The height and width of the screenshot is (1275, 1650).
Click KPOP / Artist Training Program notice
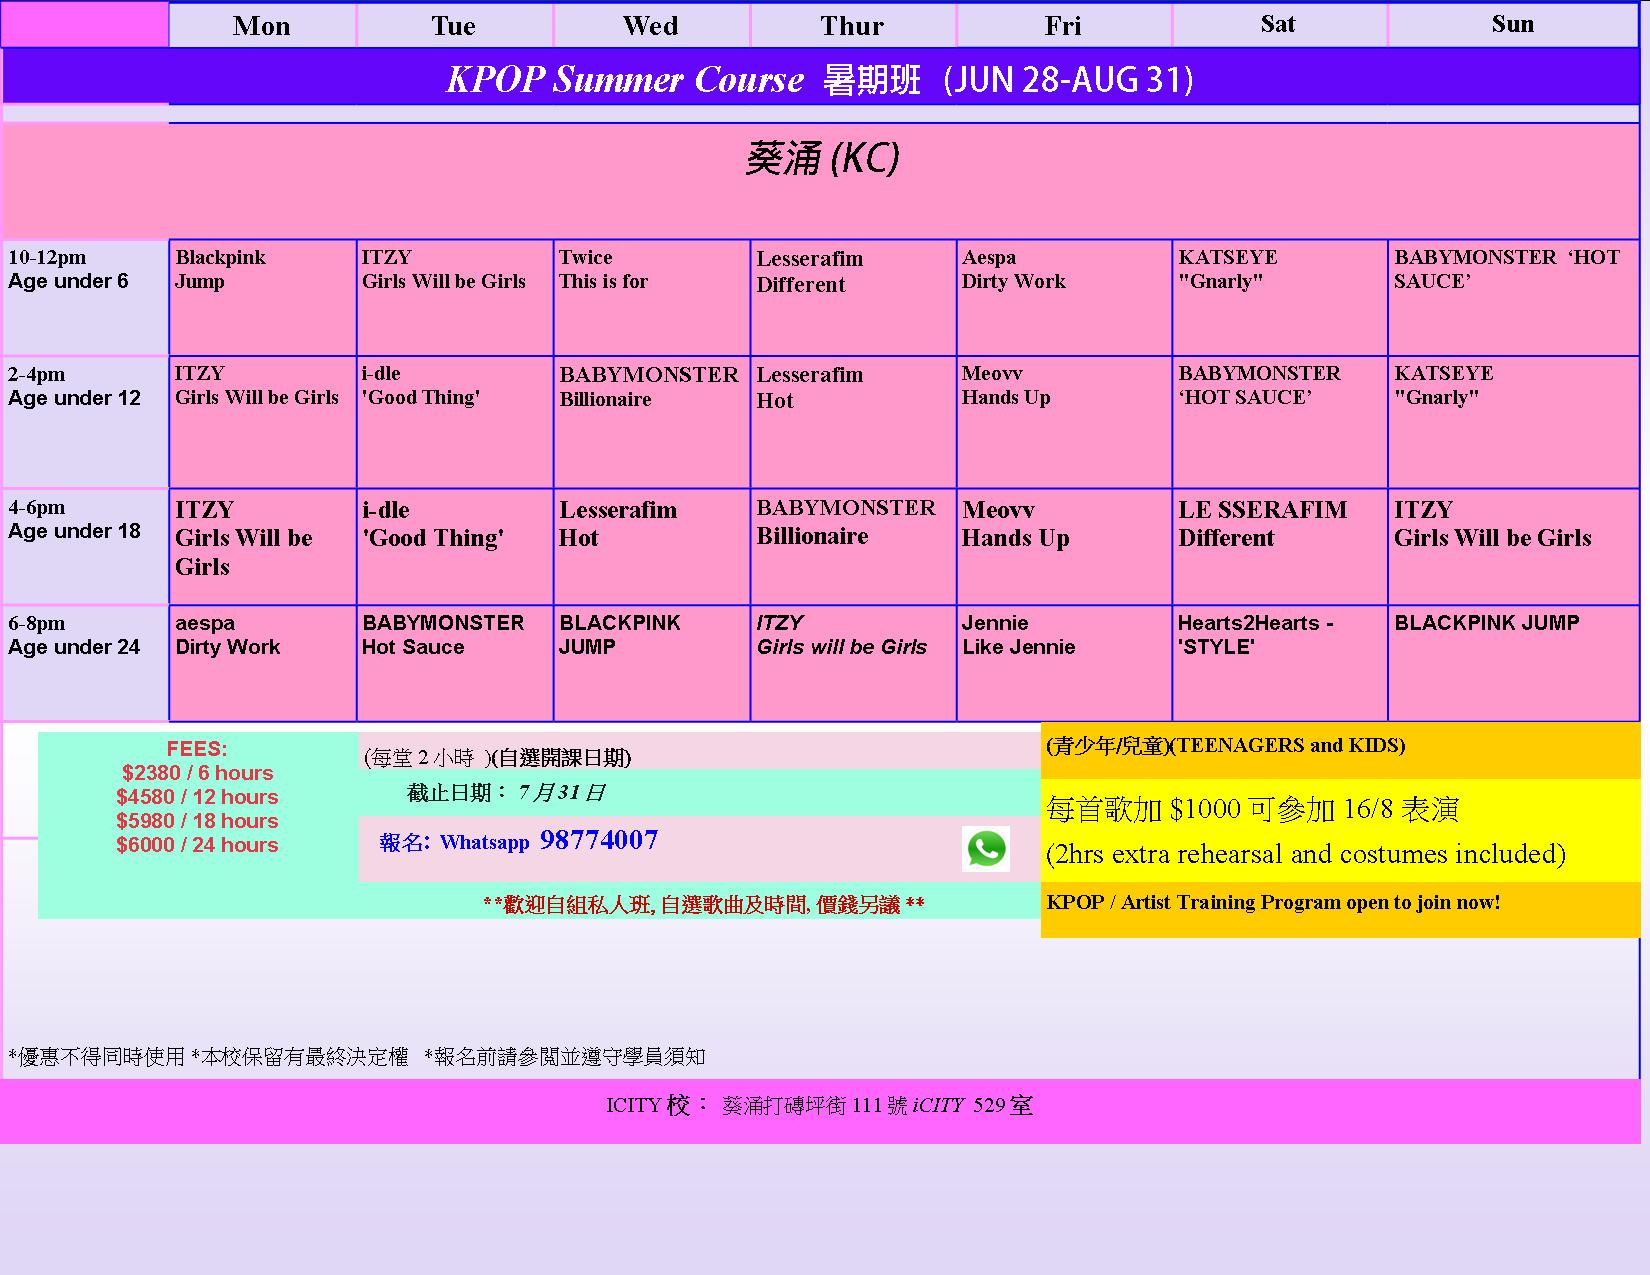1273,902
